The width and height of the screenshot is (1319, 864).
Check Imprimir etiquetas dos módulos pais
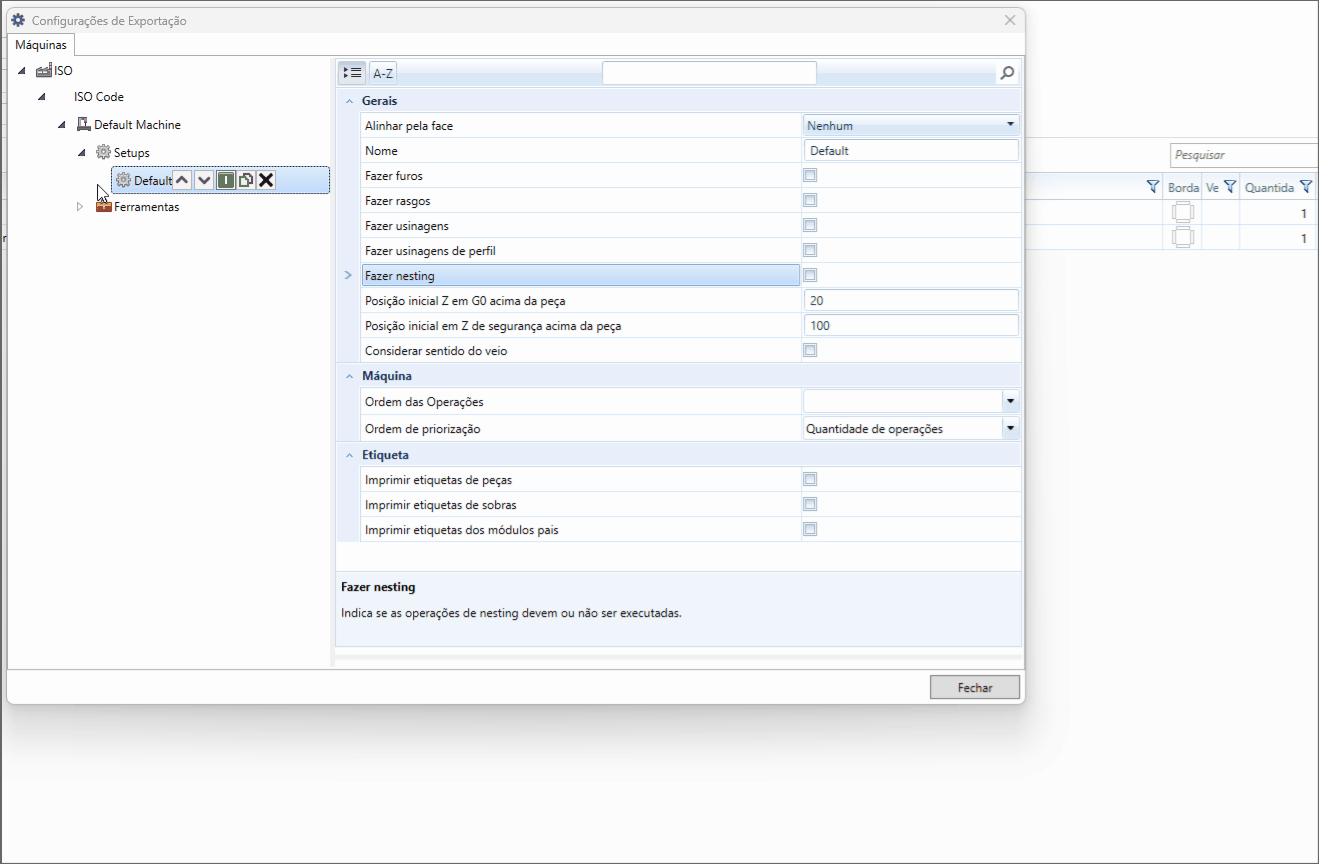(810, 530)
